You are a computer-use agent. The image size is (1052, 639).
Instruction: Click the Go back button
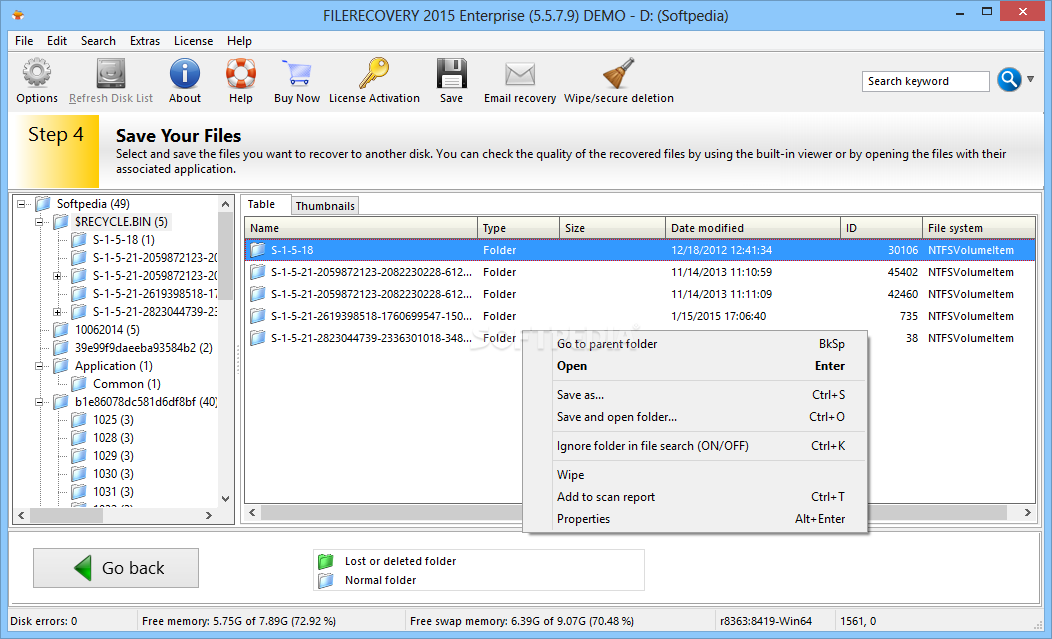(116, 568)
